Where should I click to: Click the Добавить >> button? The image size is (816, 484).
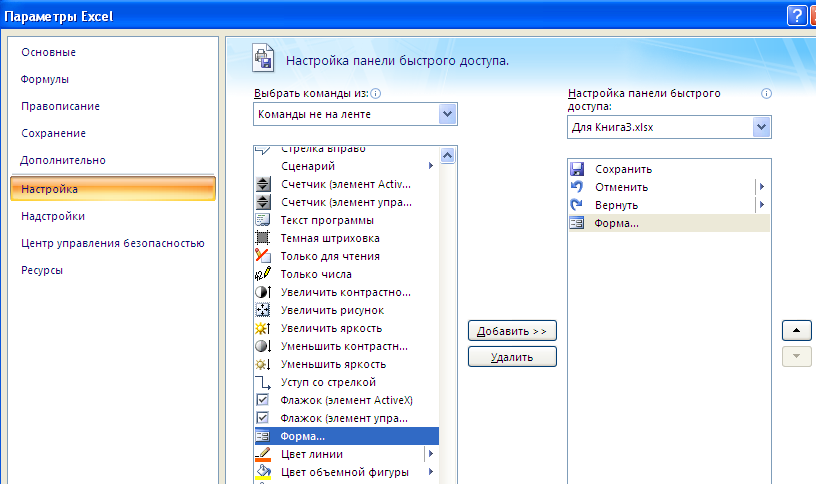[x=512, y=331]
